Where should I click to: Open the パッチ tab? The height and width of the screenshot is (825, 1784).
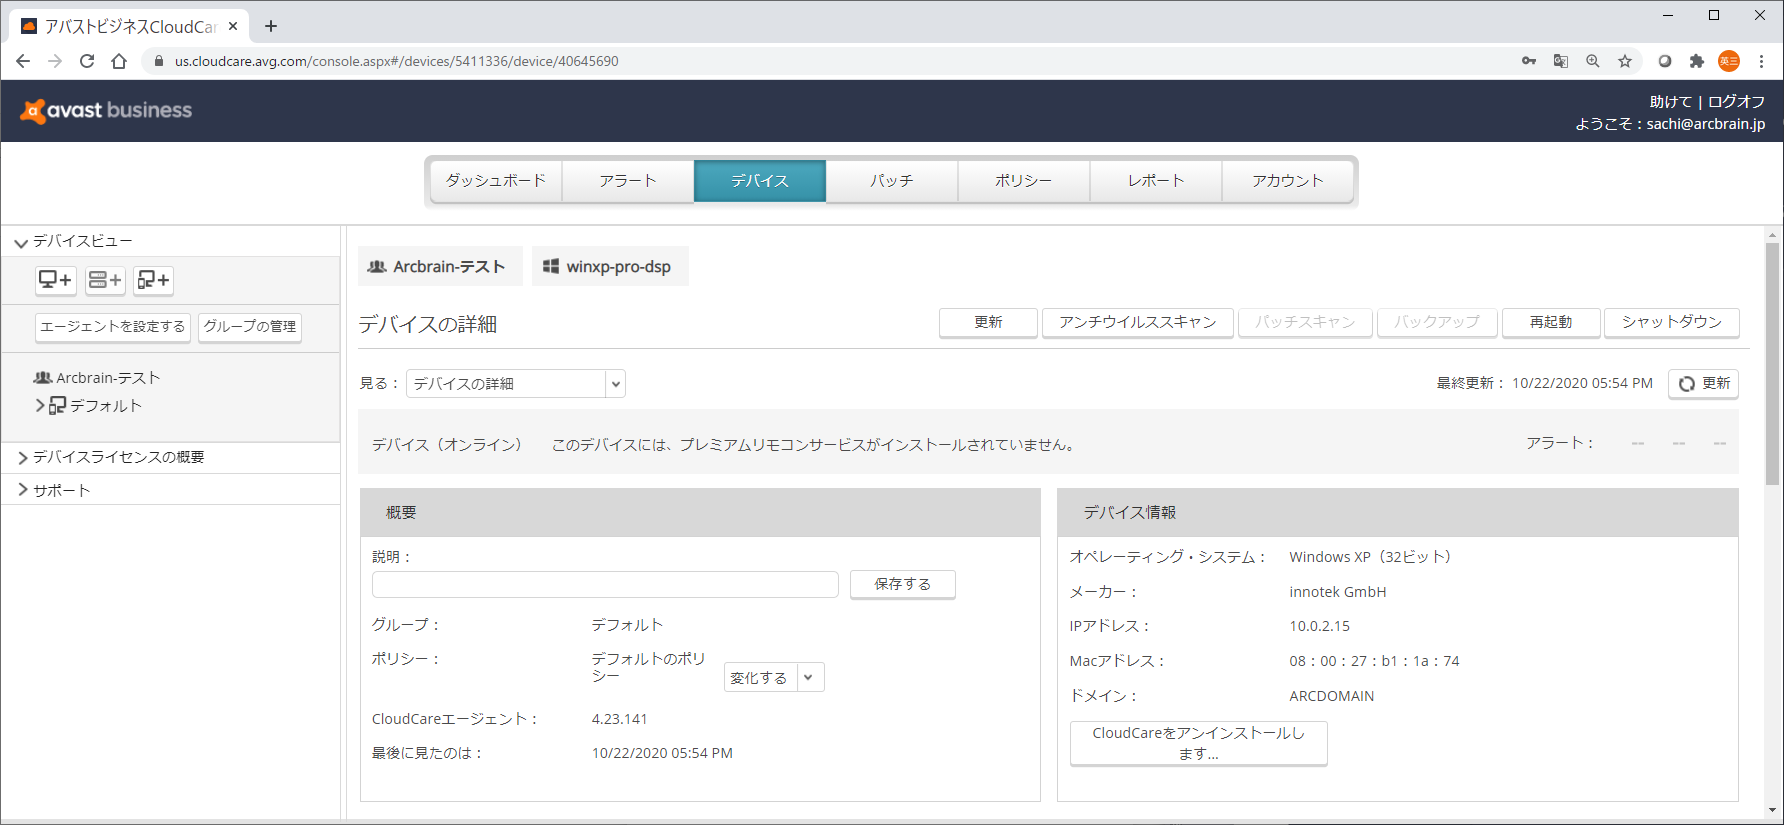[892, 181]
